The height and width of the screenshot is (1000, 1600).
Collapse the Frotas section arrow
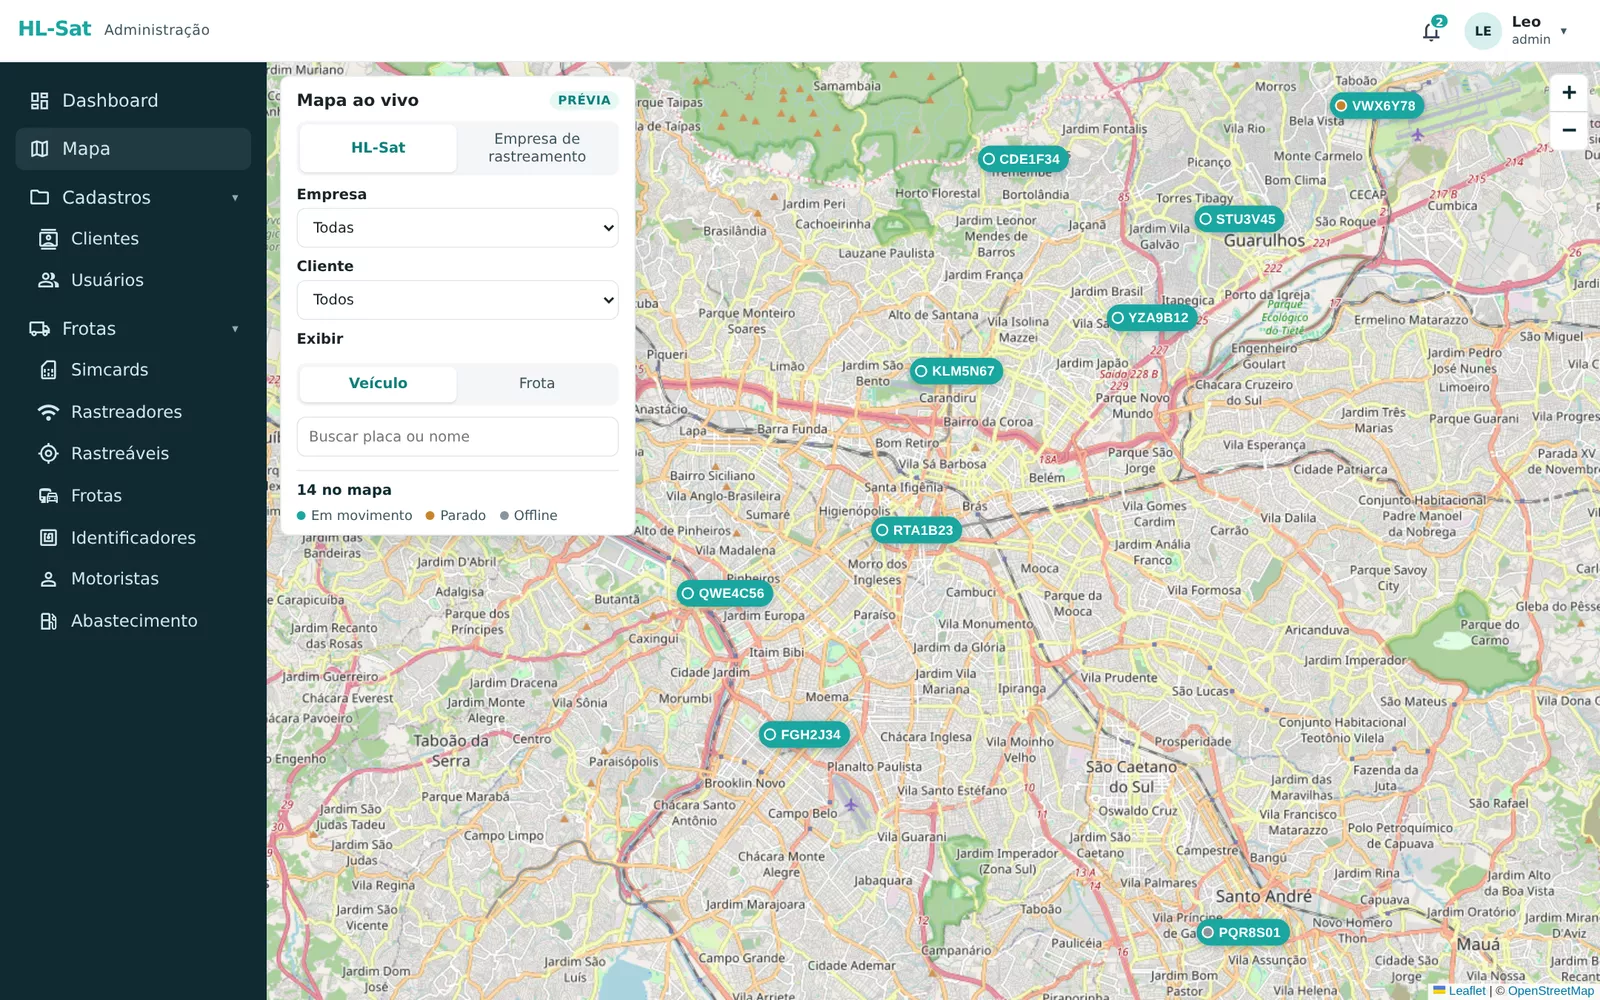pos(235,329)
